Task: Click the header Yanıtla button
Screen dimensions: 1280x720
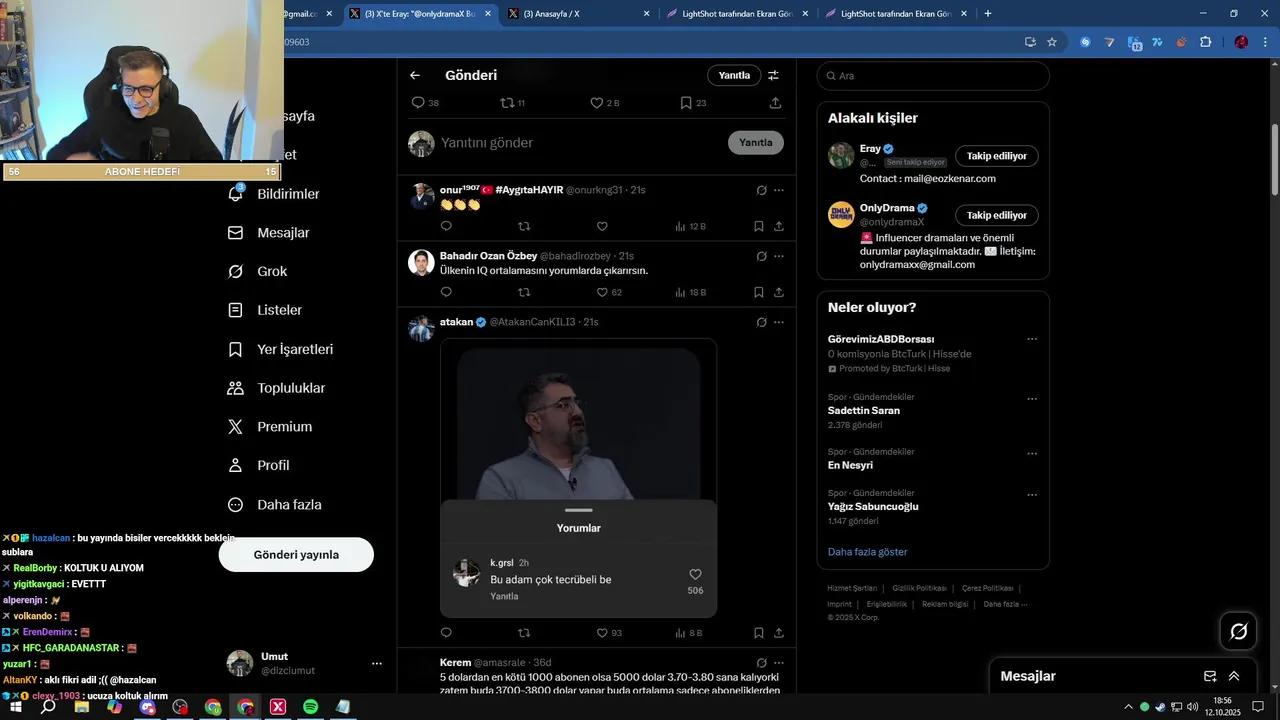Action: 734,75
